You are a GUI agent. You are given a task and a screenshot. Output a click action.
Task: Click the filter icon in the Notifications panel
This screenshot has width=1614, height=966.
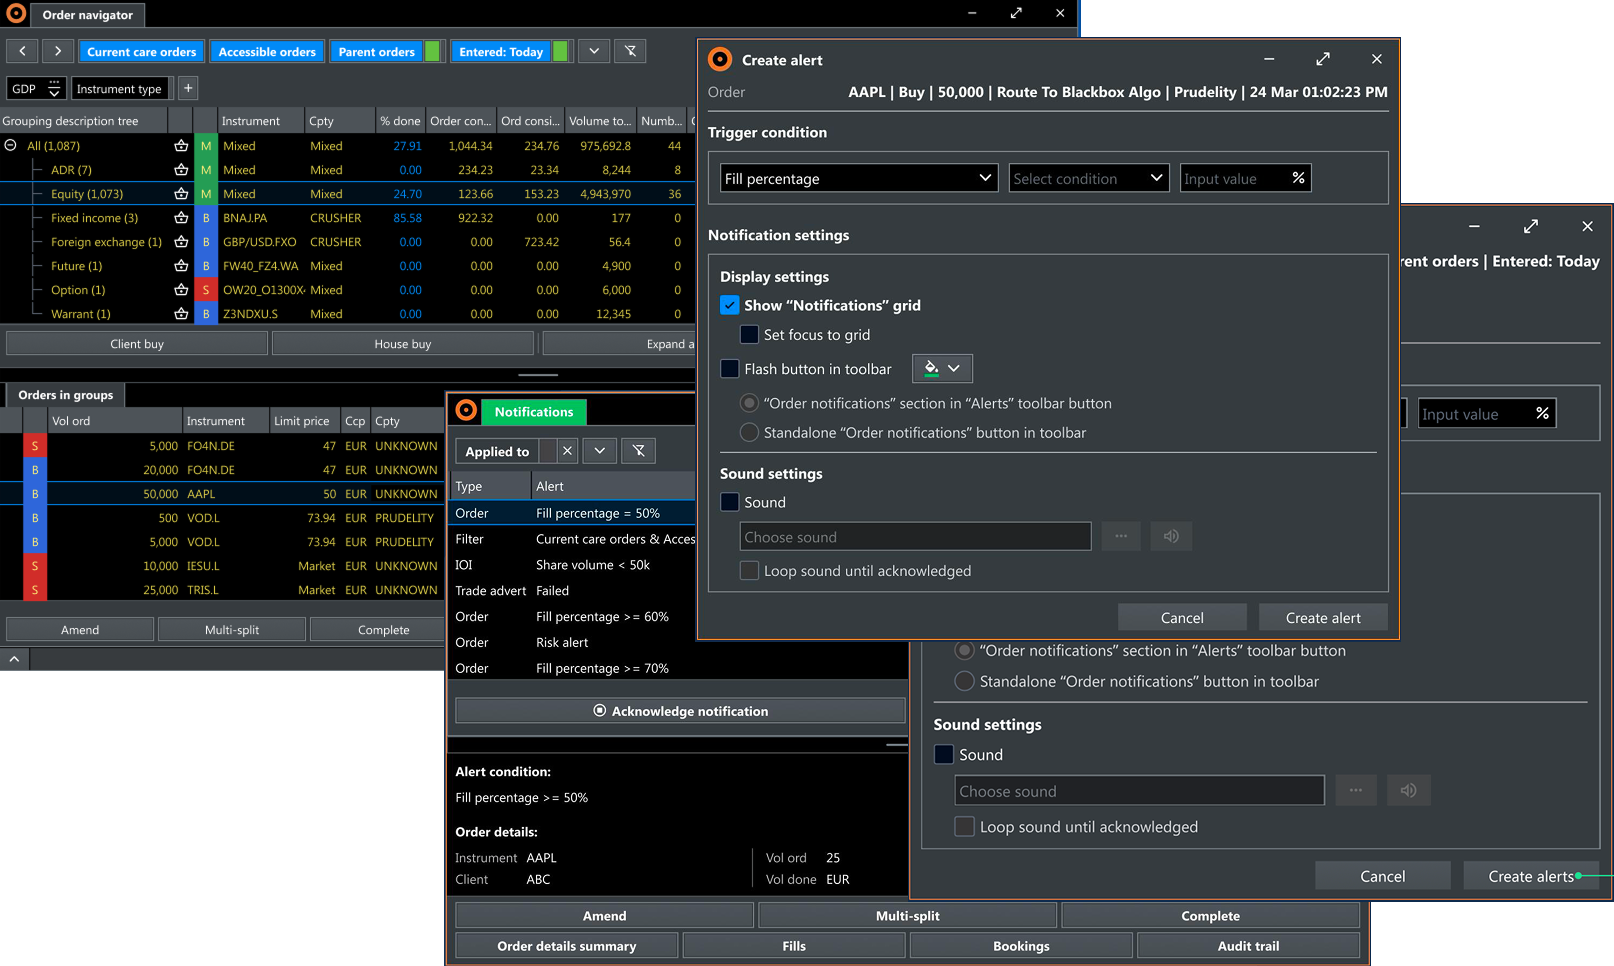(638, 450)
